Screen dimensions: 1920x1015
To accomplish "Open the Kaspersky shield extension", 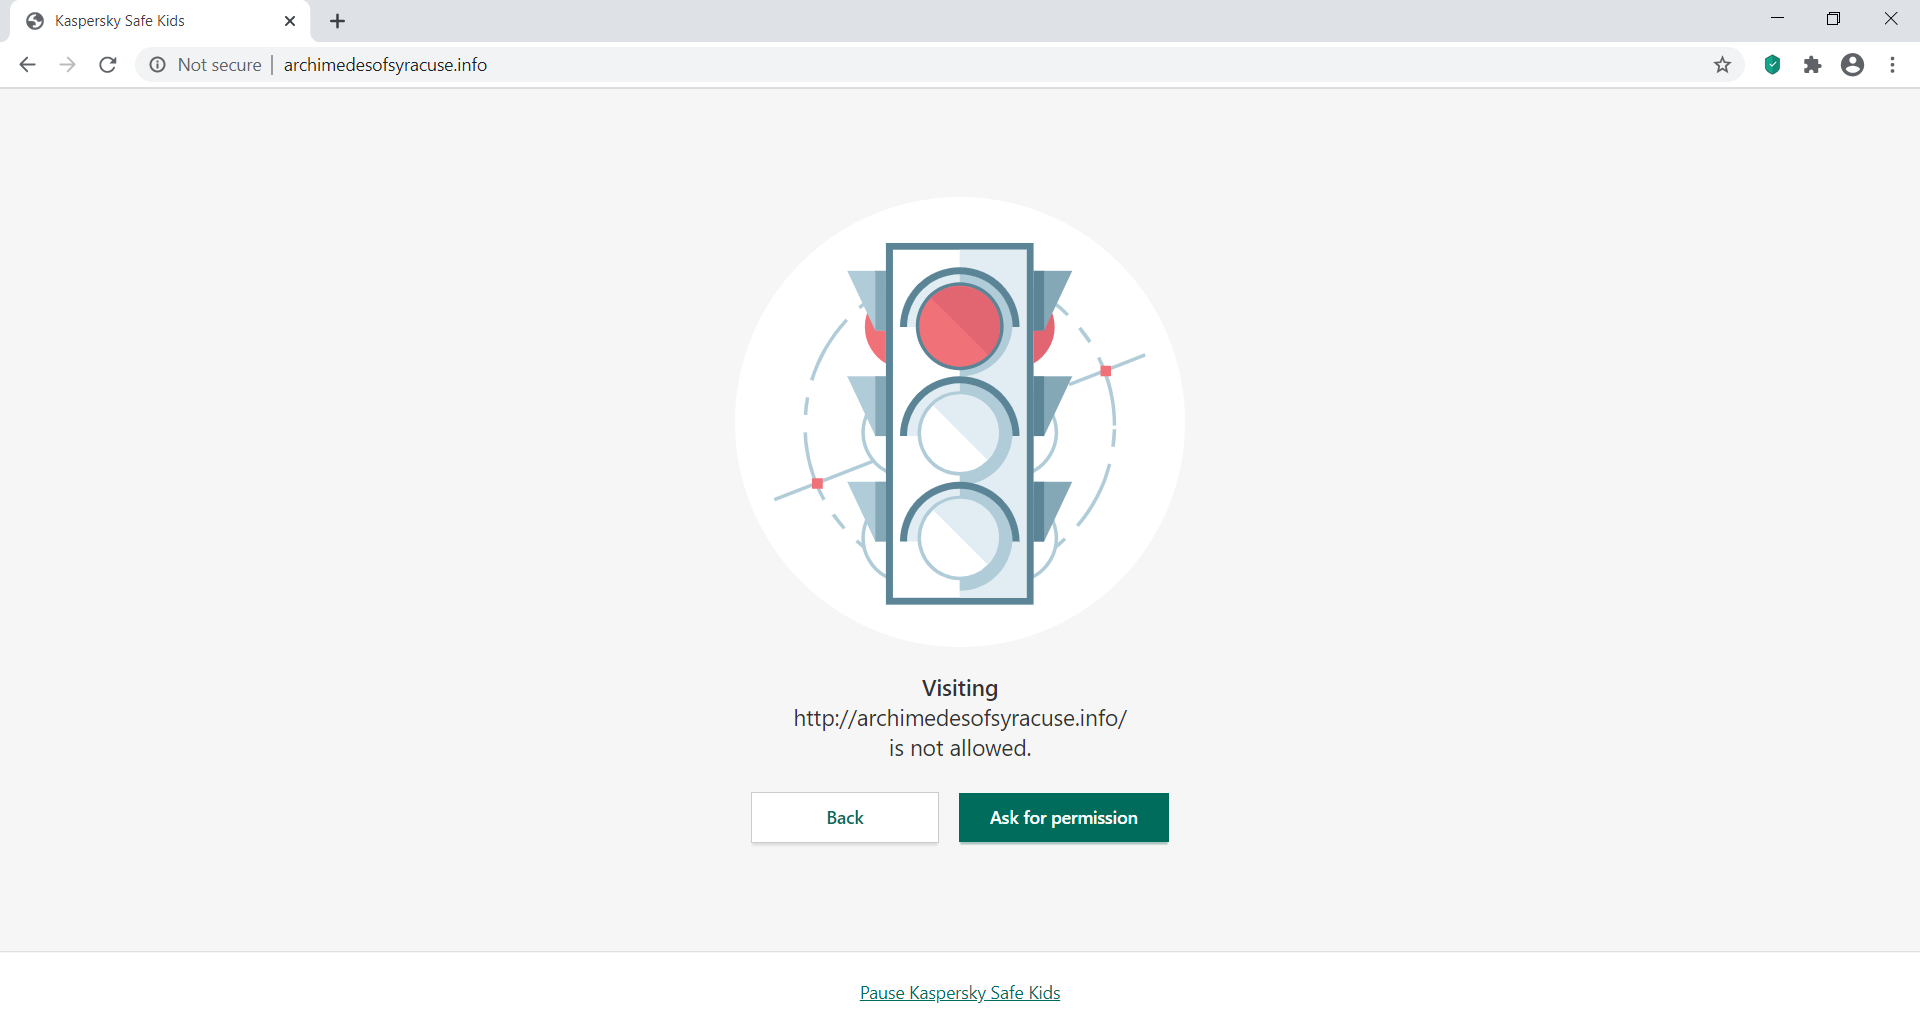I will pyautogui.click(x=1772, y=65).
